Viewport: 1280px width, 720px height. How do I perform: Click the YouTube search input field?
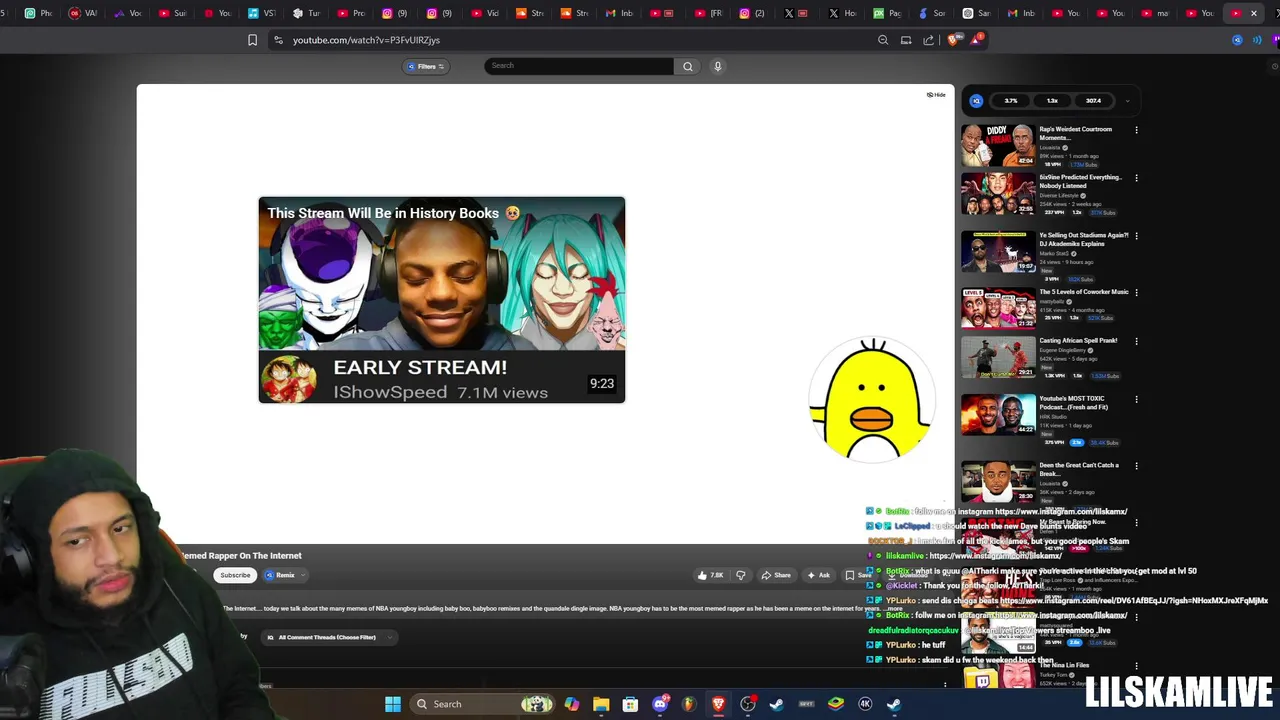[579, 66]
